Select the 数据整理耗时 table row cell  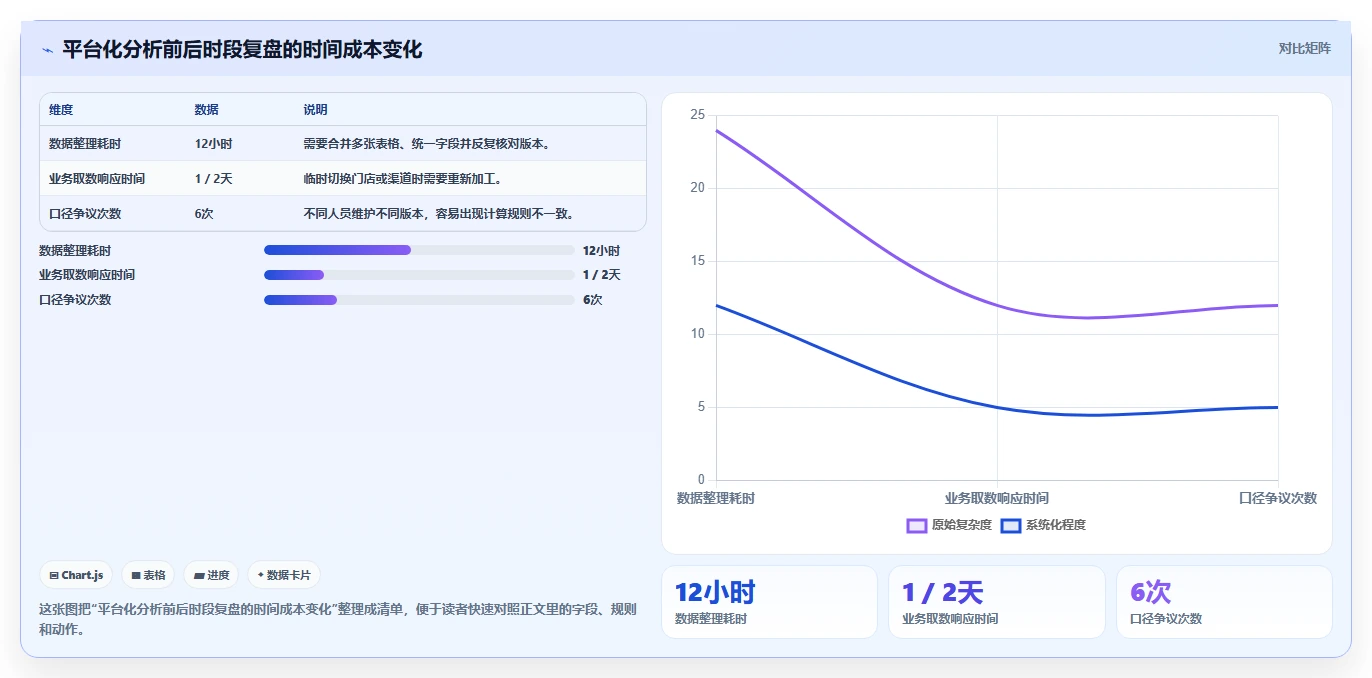pyautogui.click(x=85, y=144)
